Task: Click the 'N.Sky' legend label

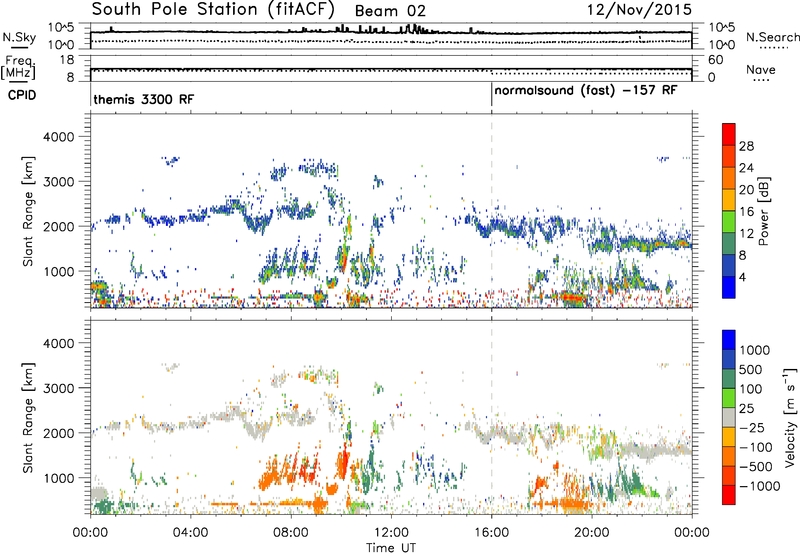Action: [19, 37]
